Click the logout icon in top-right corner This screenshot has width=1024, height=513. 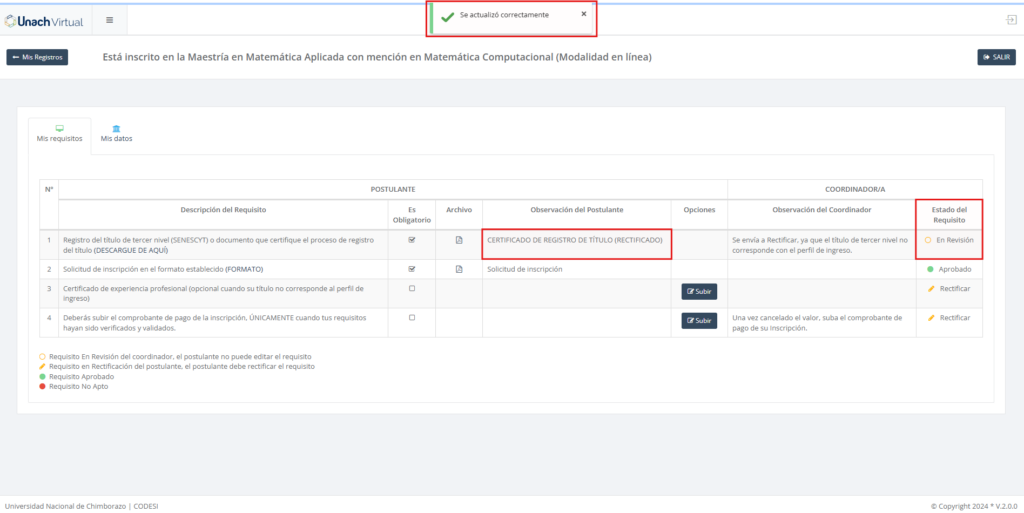point(1011,20)
